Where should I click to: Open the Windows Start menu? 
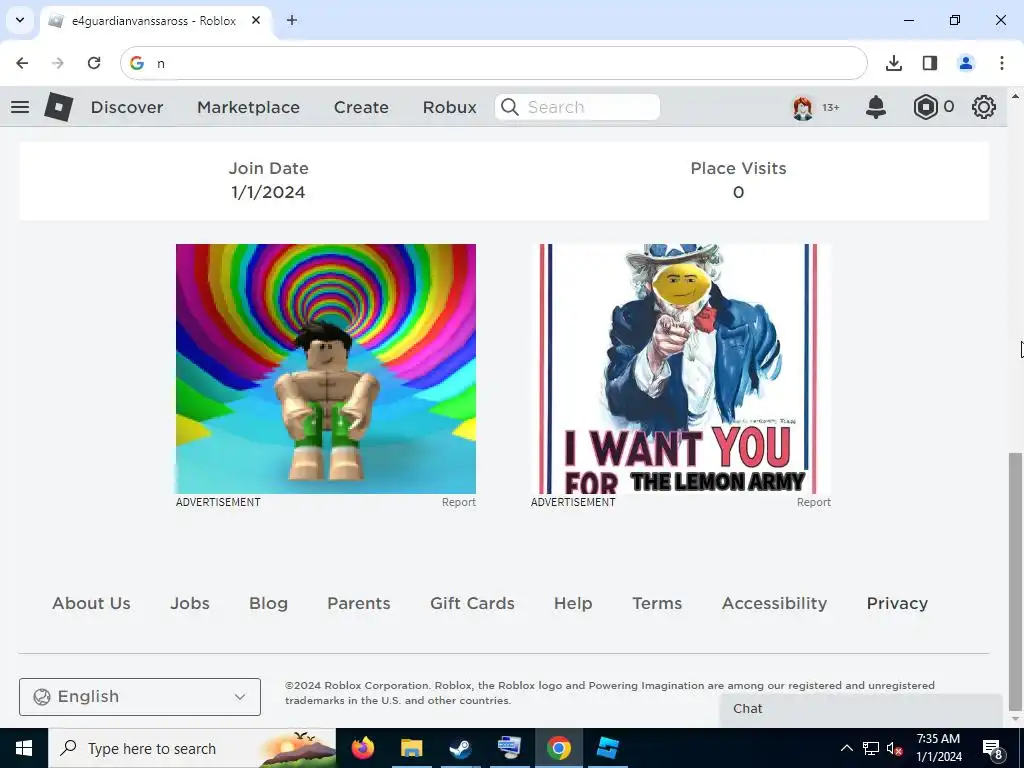(24, 748)
